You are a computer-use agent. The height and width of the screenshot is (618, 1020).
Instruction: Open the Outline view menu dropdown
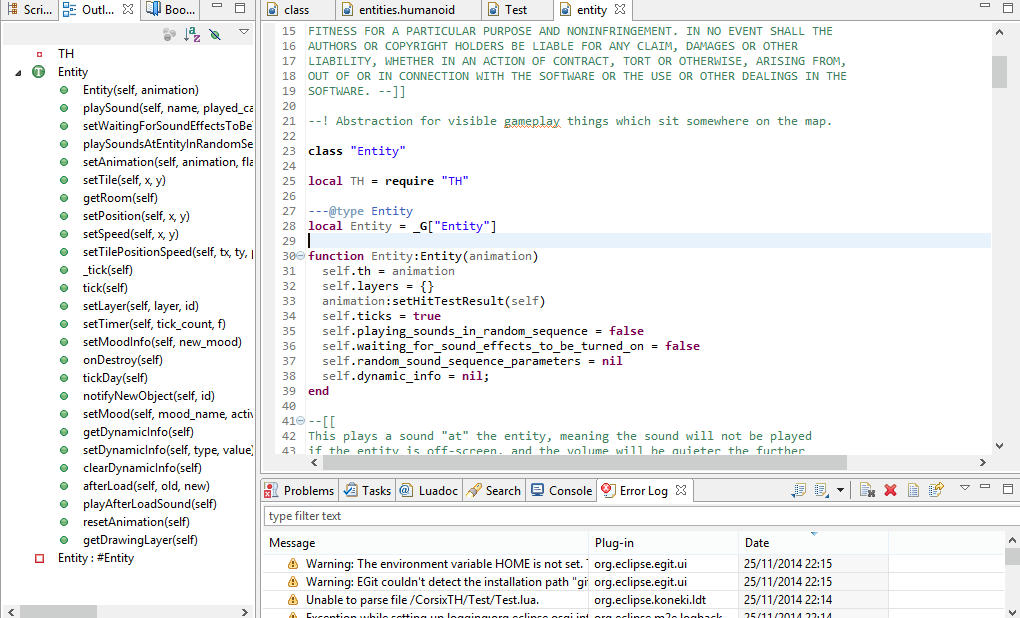tap(242, 33)
